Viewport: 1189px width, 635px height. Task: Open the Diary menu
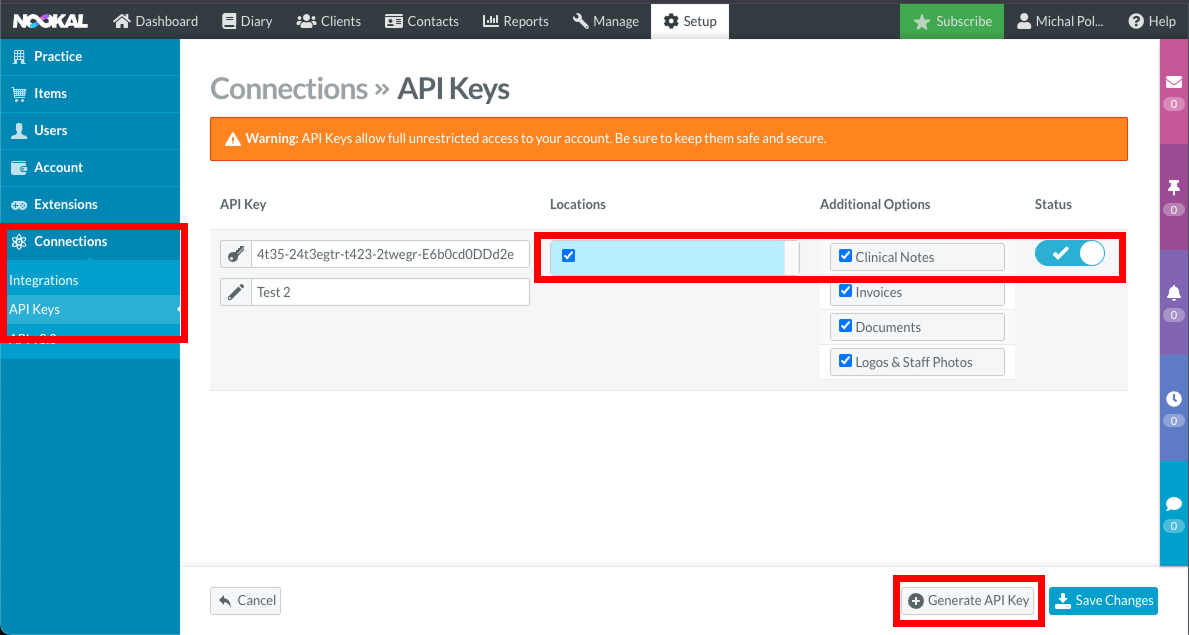tap(247, 21)
